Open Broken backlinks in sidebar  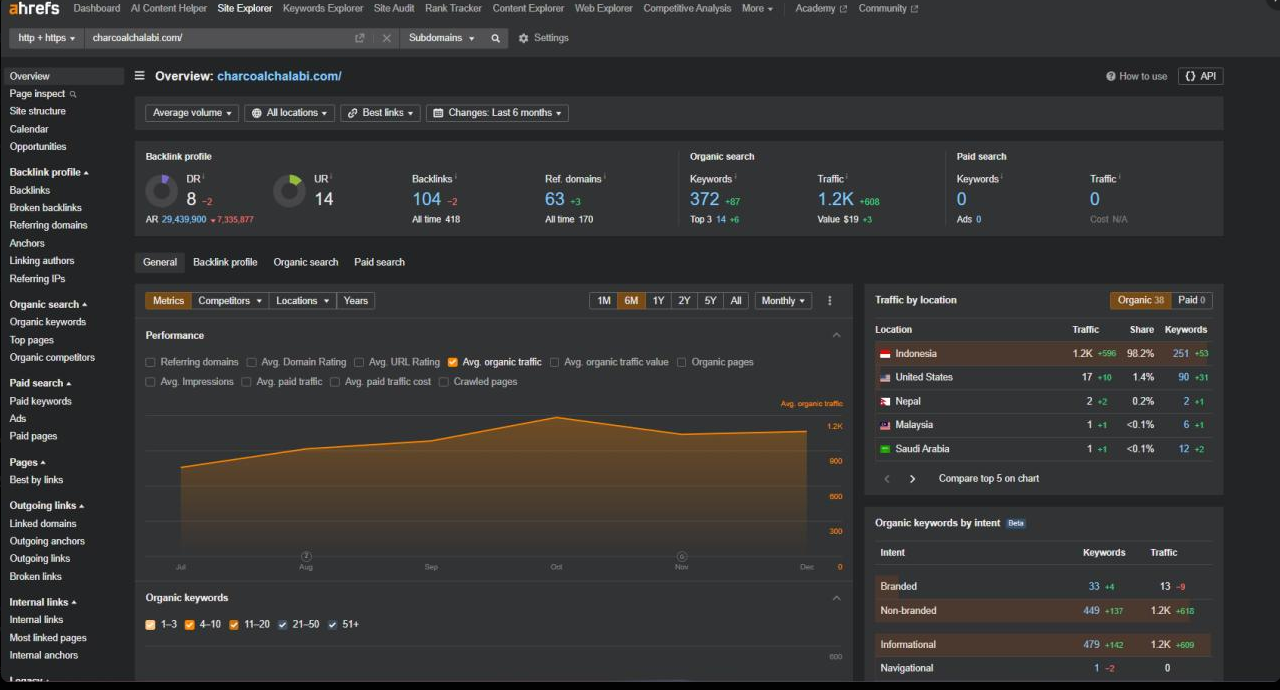pos(46,208)
